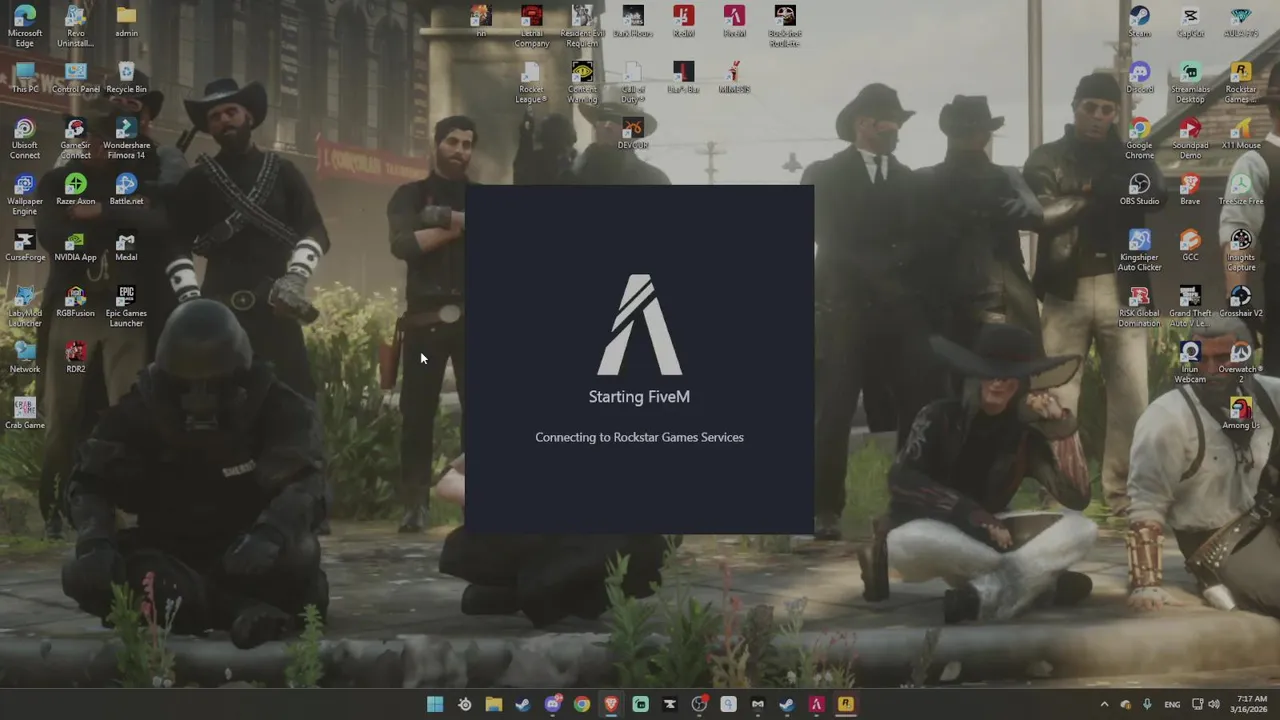Open the Wallpaper Engine shortcut
The image size is (1280, 720).
(x=25, y=194)
